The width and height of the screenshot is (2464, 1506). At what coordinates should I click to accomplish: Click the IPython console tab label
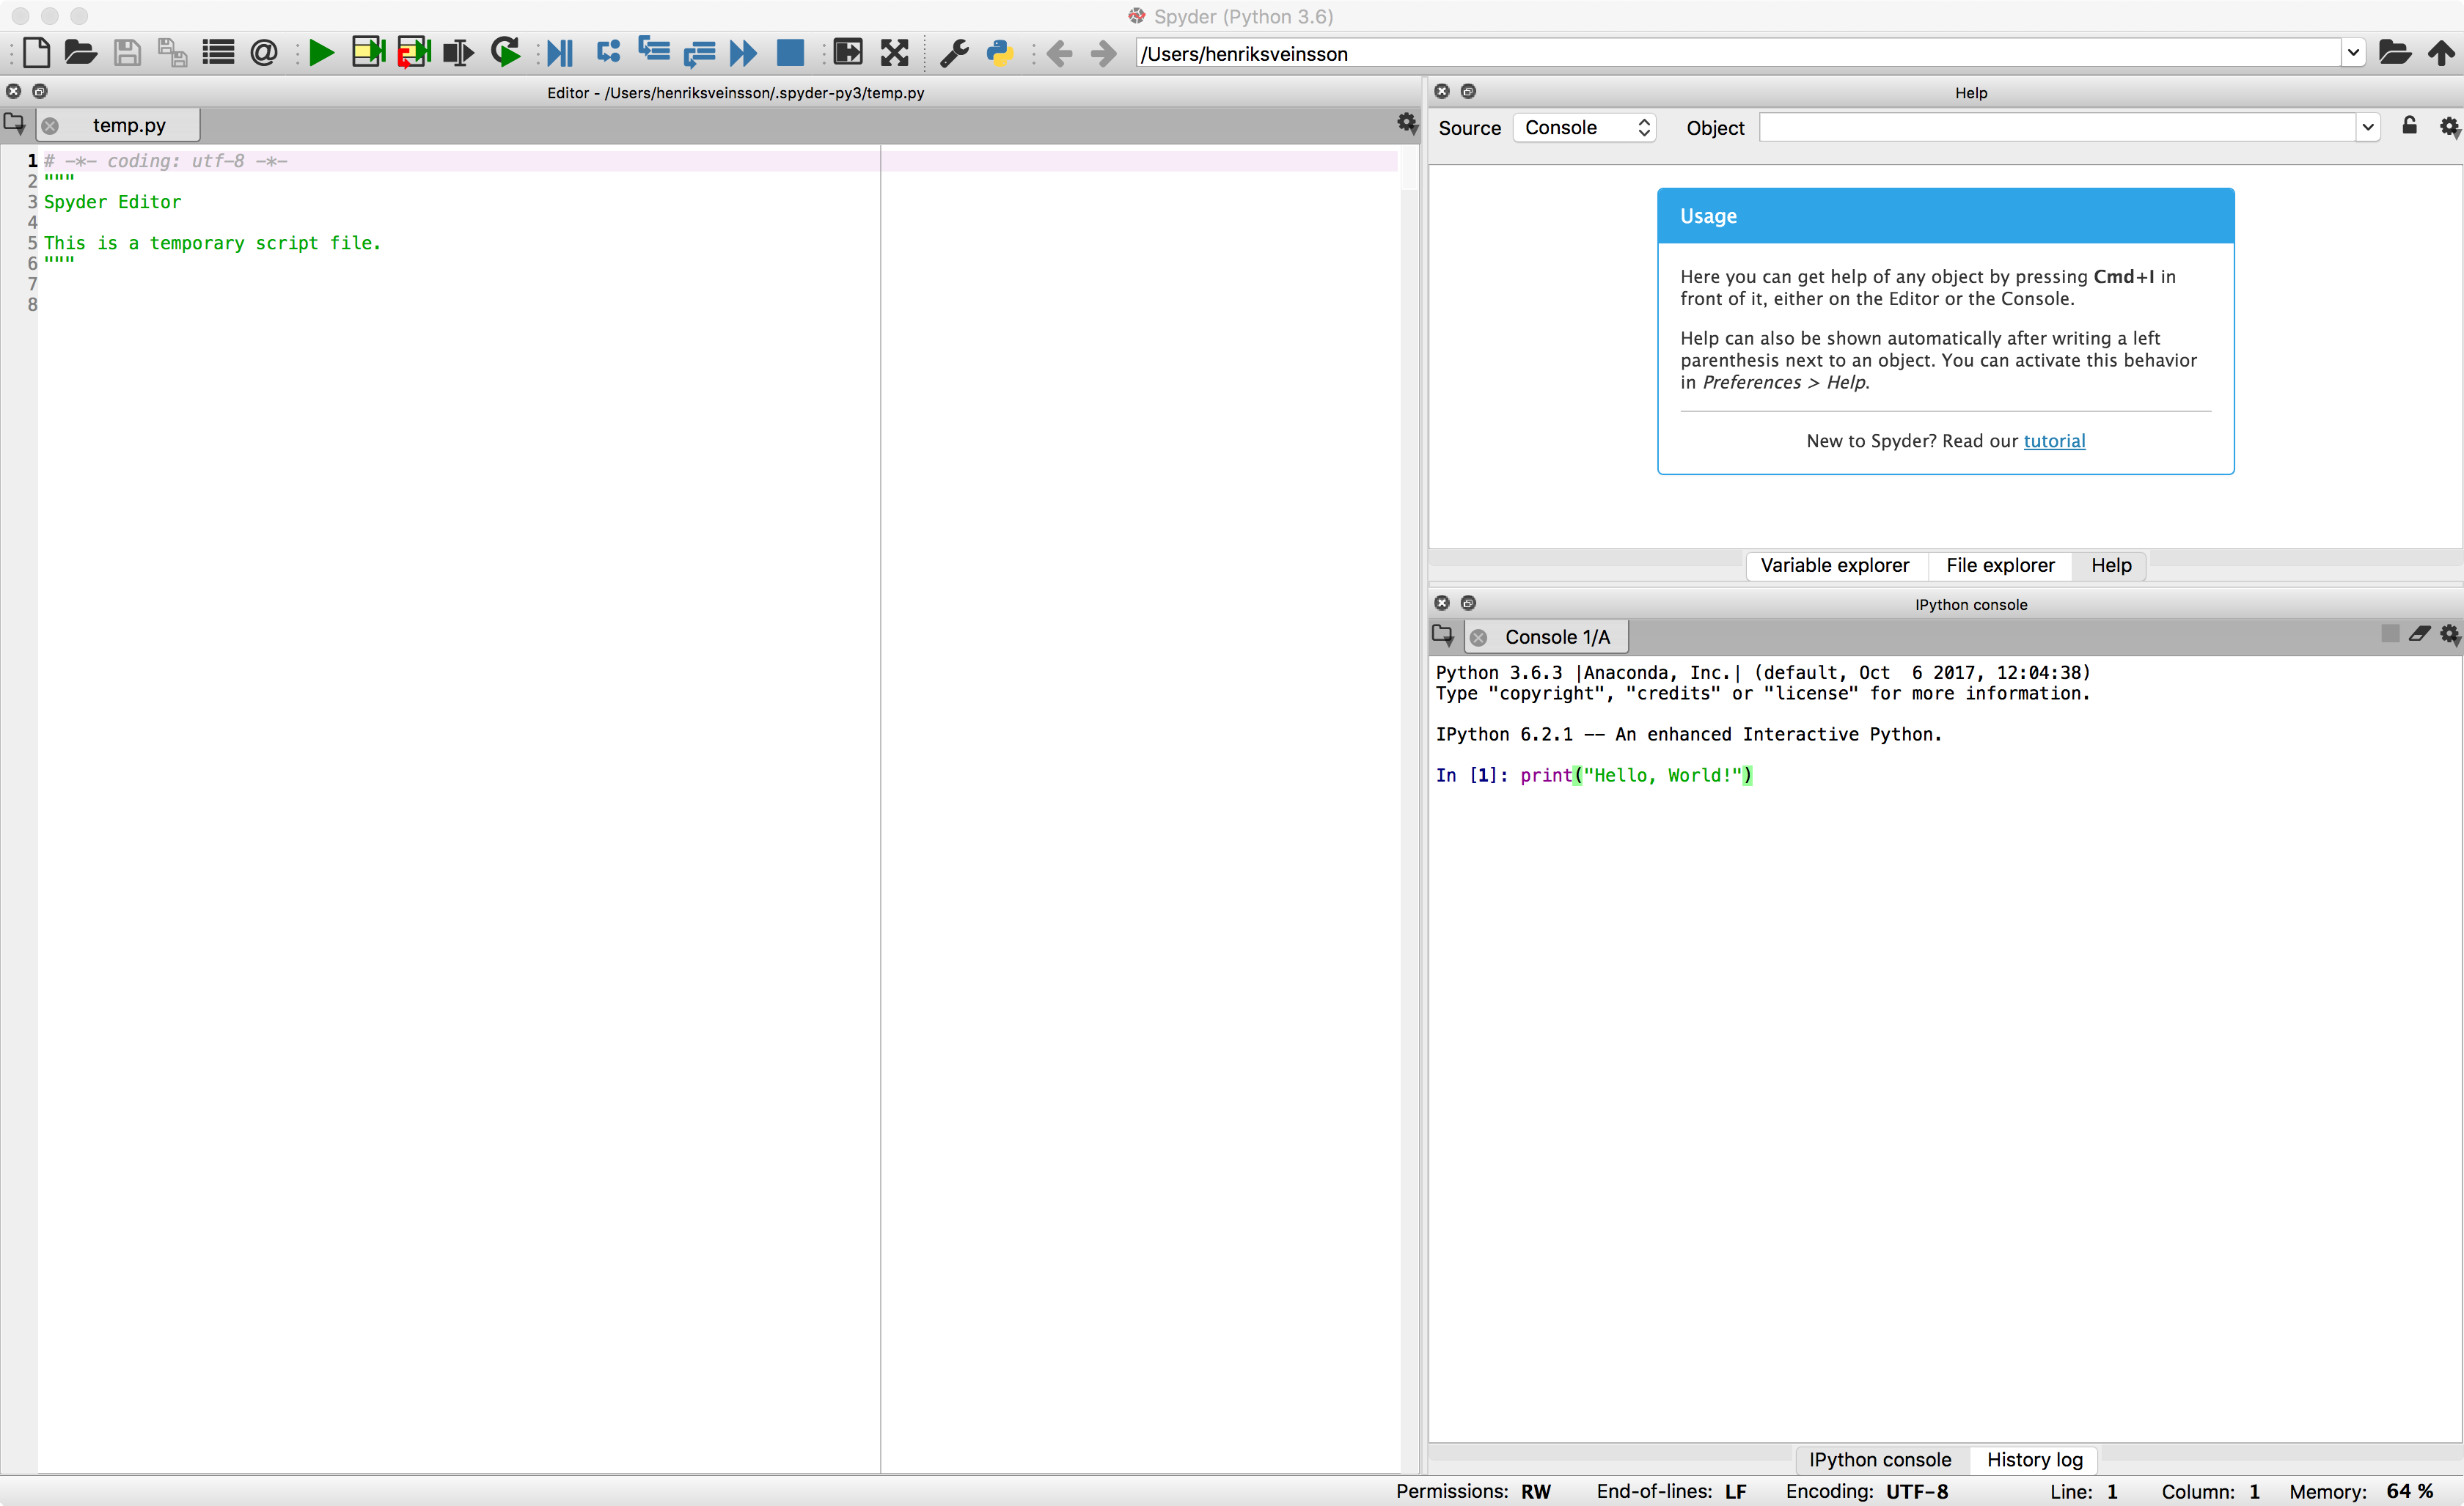1880,1458
